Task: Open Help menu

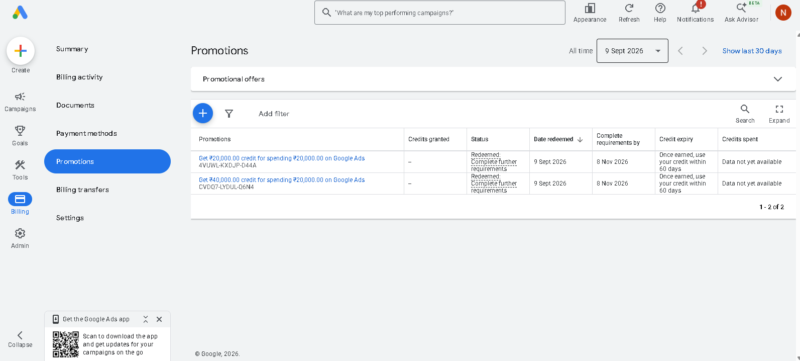Action: pos(660,13)
